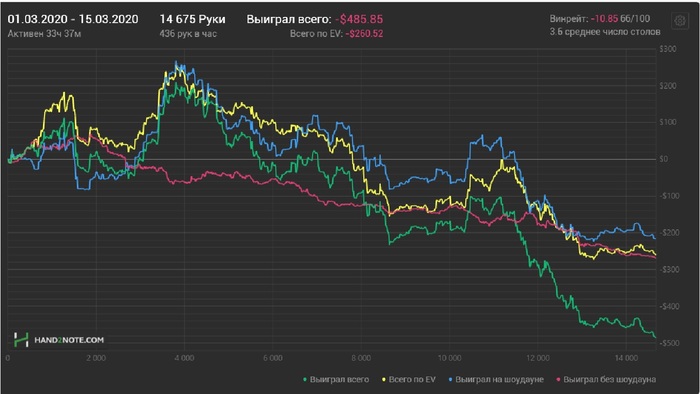Click the $0 axis label
This screenshot has width=700, height=394.
tap(663, 159)
